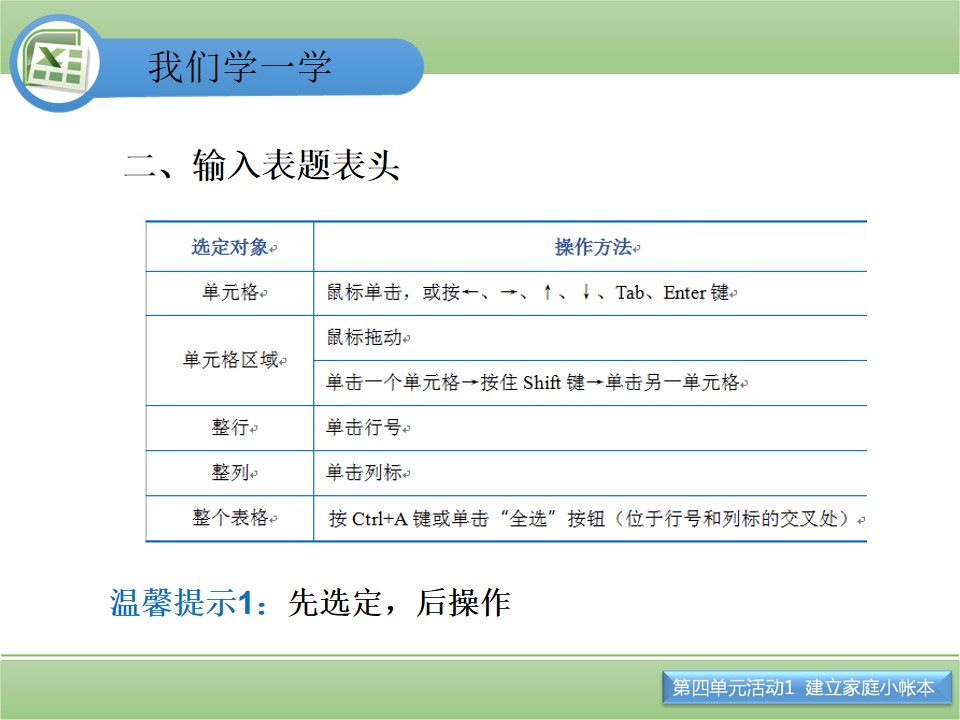Click the 整行 row label

pyautogui.click(x=230, y=427)
